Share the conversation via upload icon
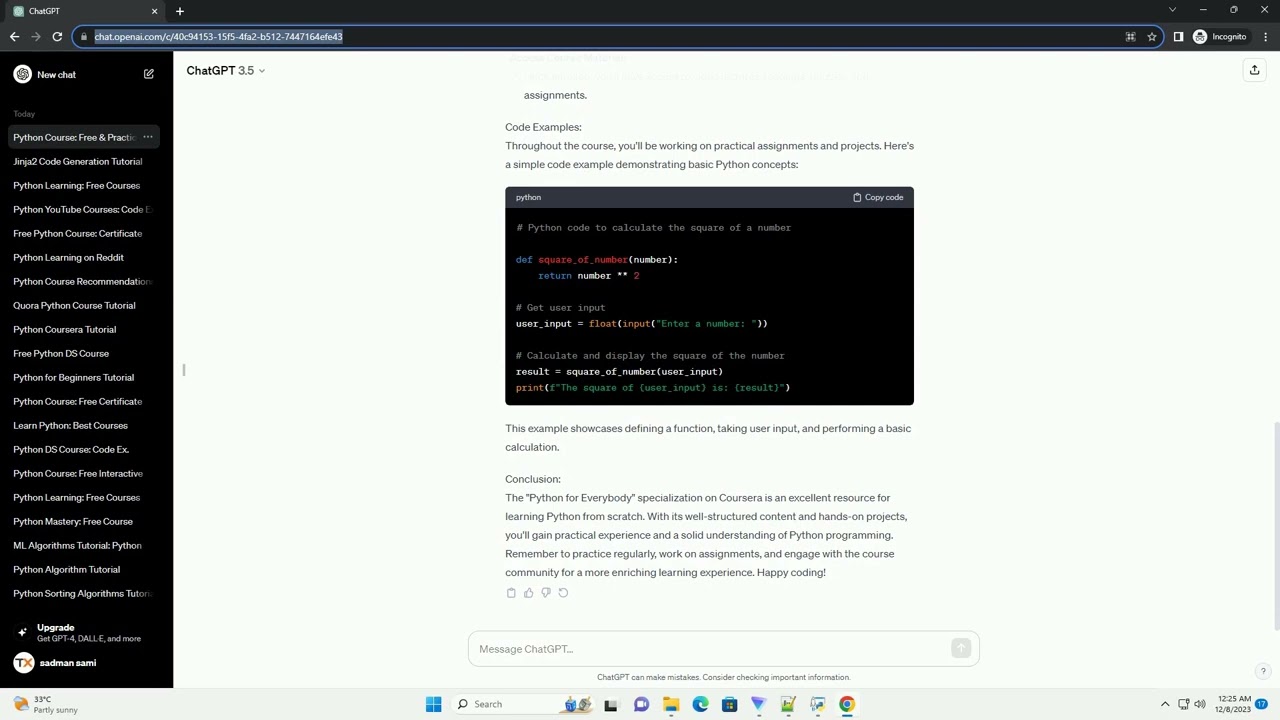Viewport: 1280px width, 720px height. 1254,70
